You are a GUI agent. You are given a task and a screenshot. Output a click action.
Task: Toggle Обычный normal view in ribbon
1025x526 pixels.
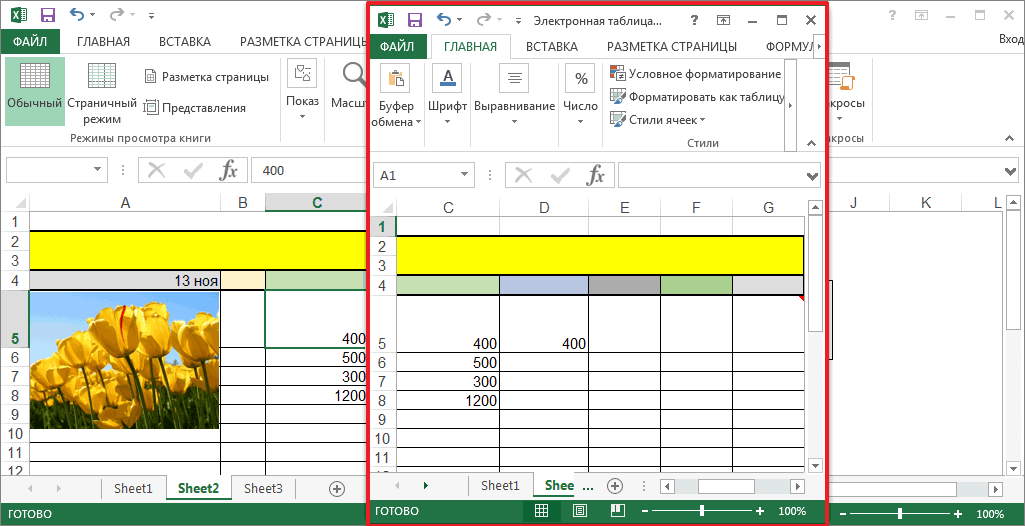tap(35, 90)
